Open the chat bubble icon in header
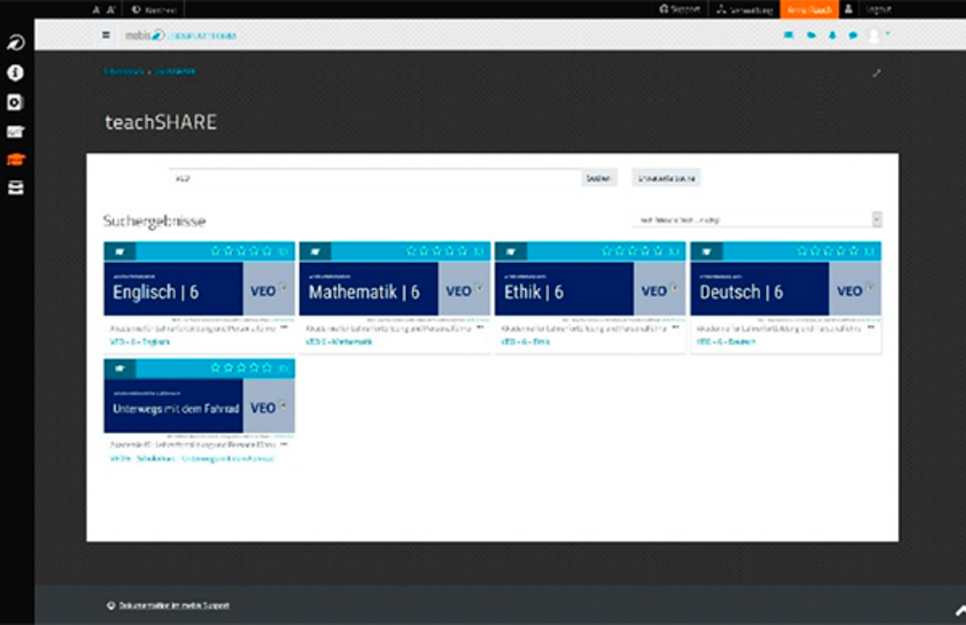This screenshot has width=966, height=625. tap(853, 36)
